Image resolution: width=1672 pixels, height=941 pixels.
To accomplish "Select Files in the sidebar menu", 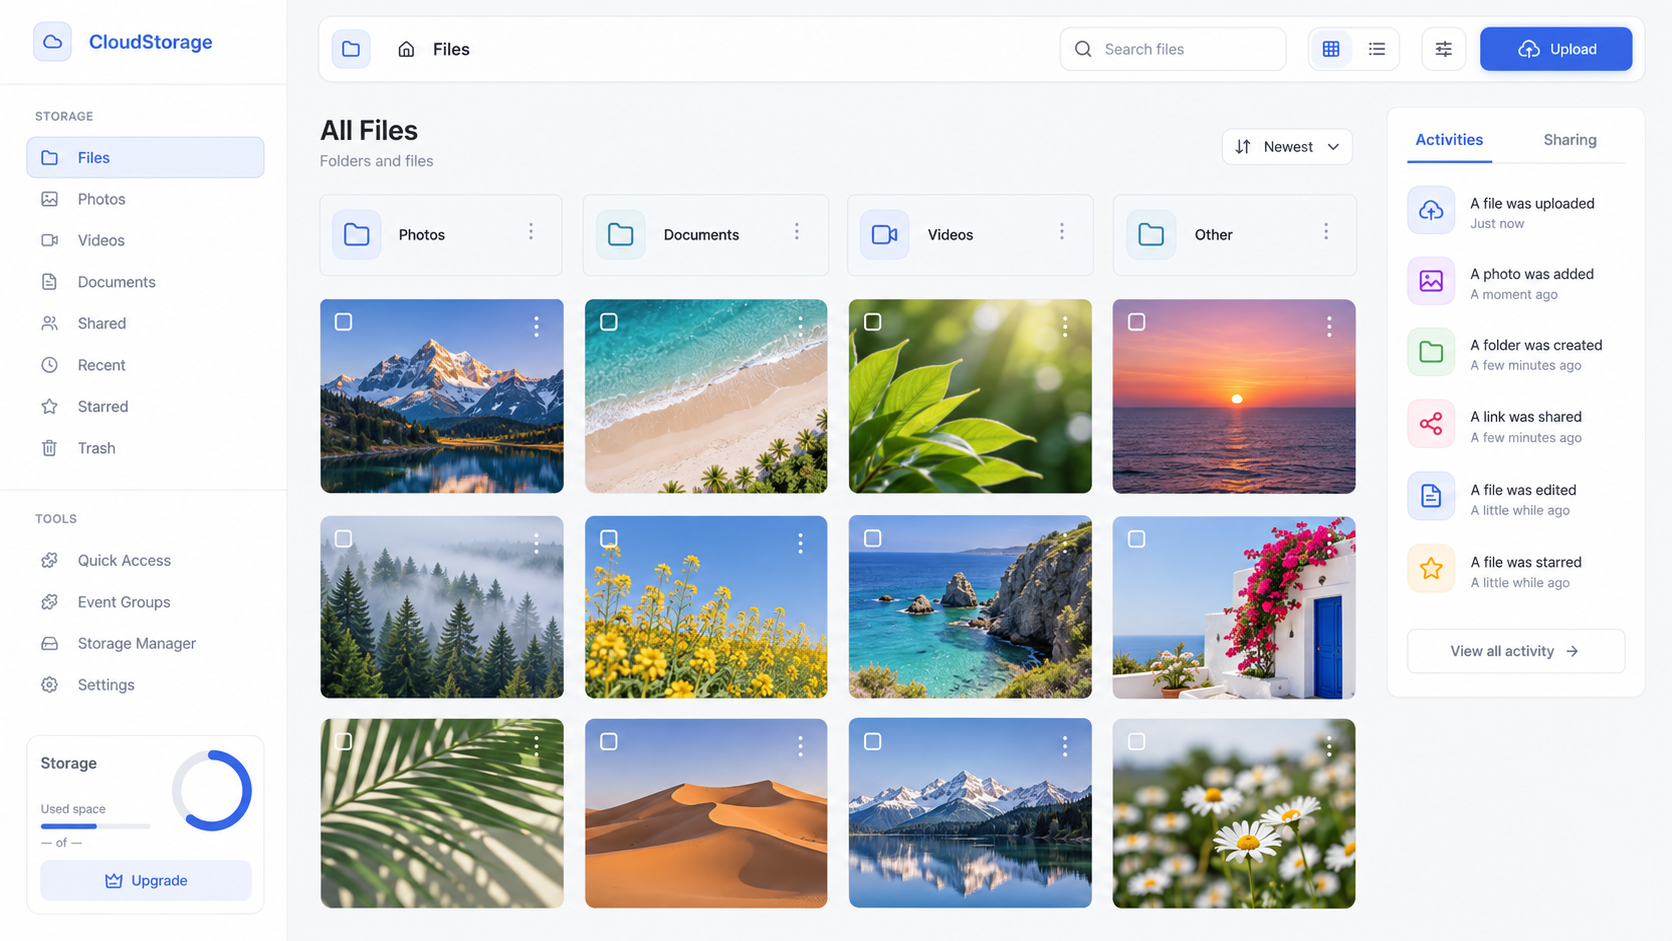I will pyautogui.click(x=145, y=157).
